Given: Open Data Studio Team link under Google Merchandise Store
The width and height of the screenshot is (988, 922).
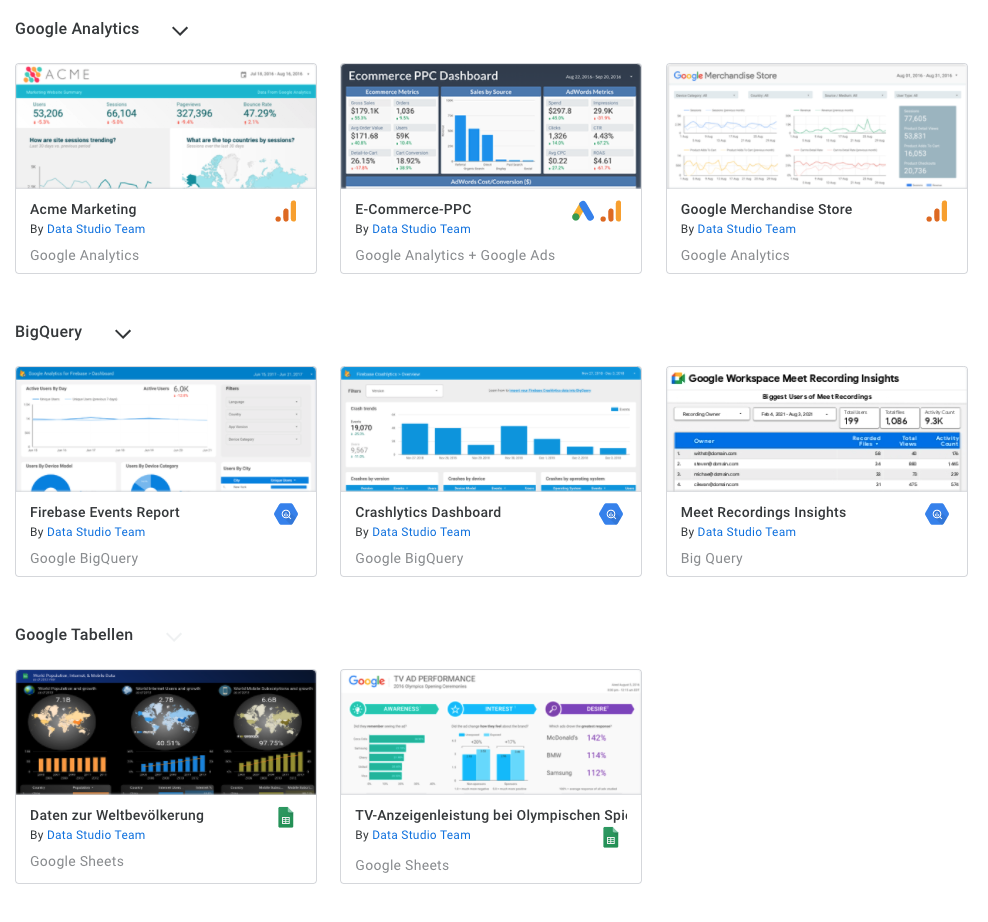Looking at the screenshot, I should click(747, 229).
